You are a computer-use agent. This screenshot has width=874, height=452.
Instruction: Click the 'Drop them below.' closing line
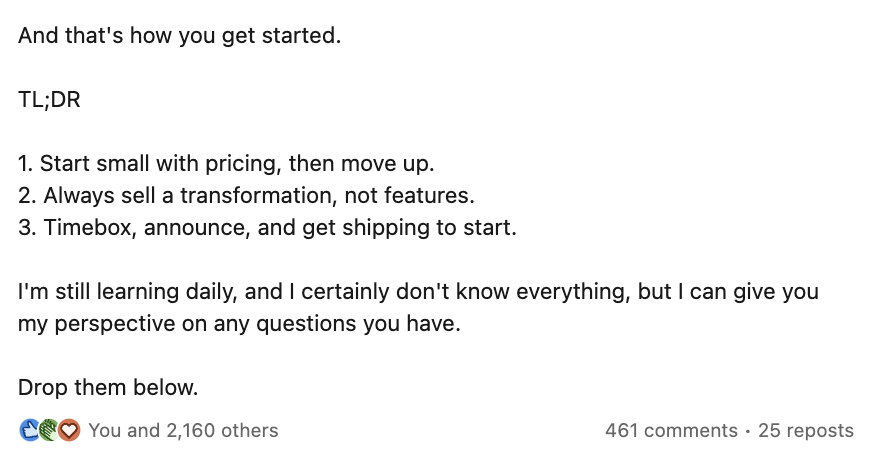click(x=108, y=387)
